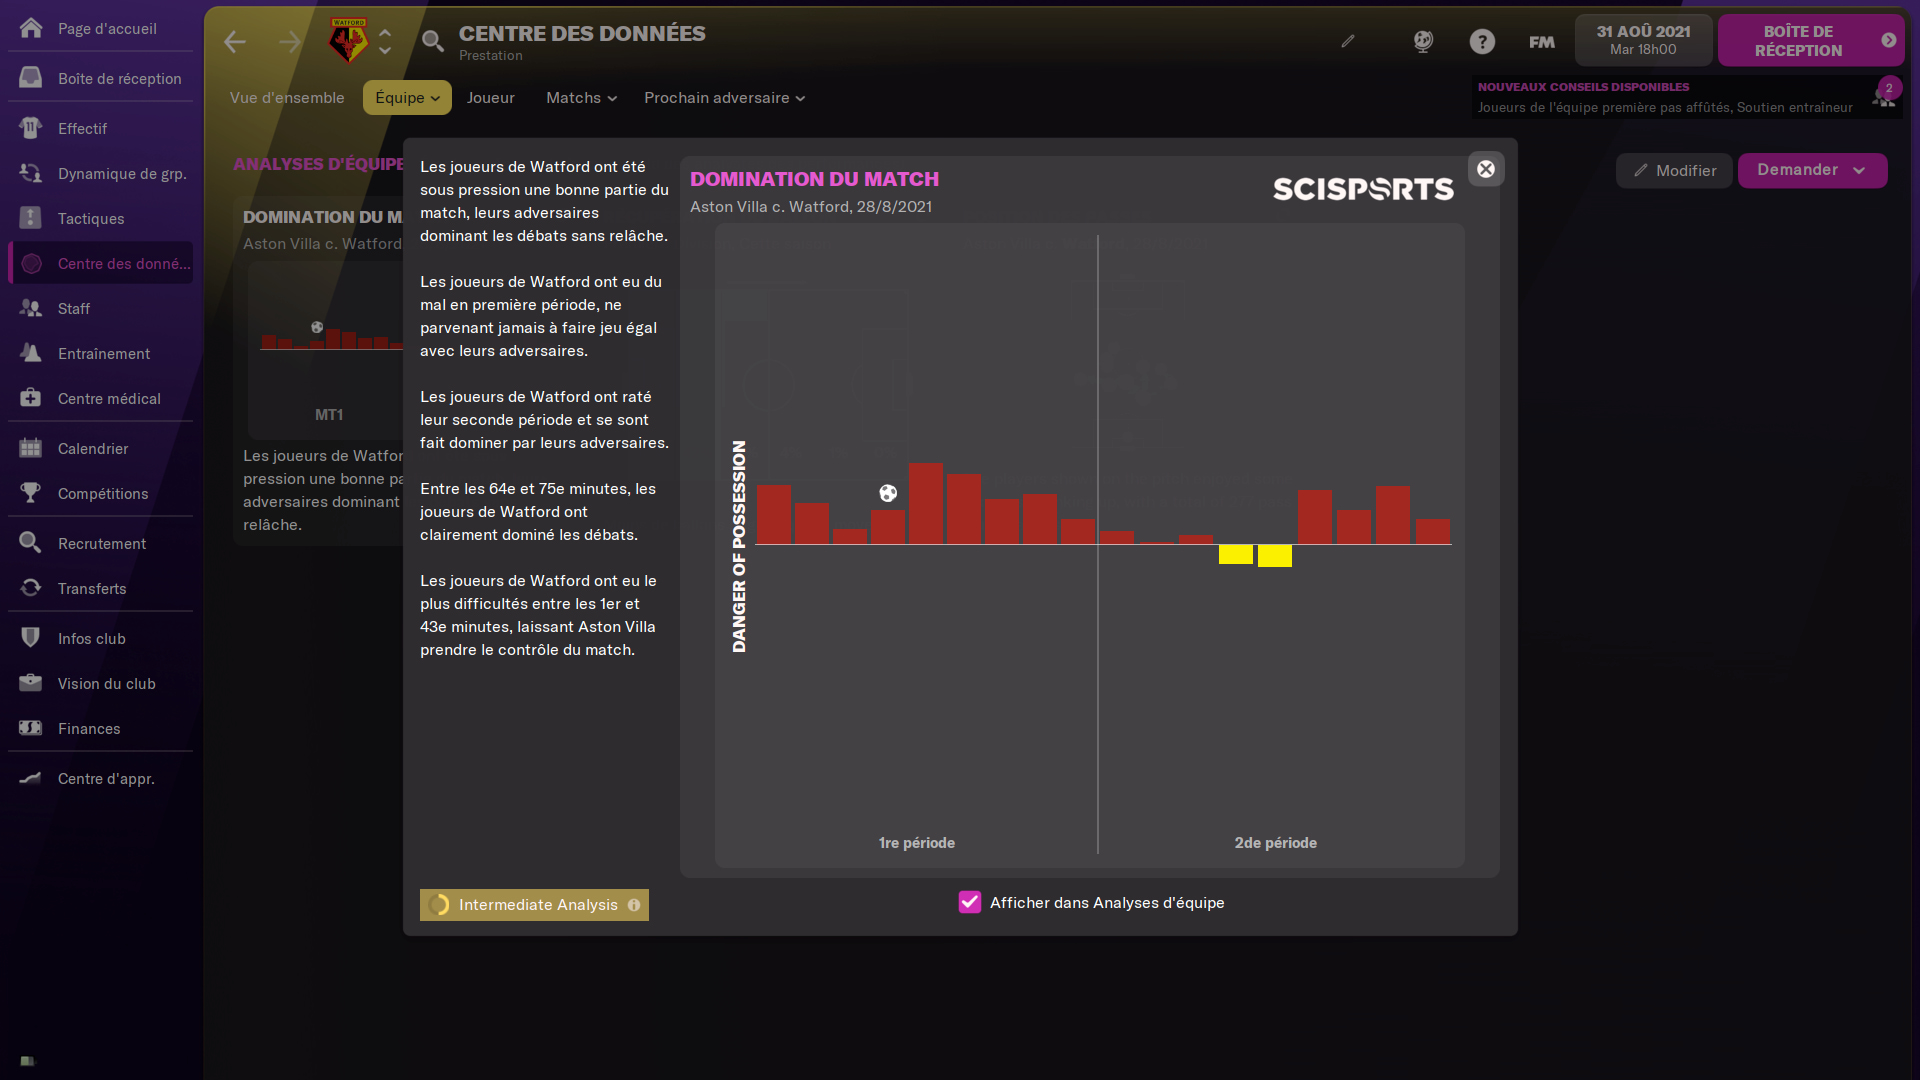
Task: Click the club switcher up/down chevrons
Action: [385, 41]
